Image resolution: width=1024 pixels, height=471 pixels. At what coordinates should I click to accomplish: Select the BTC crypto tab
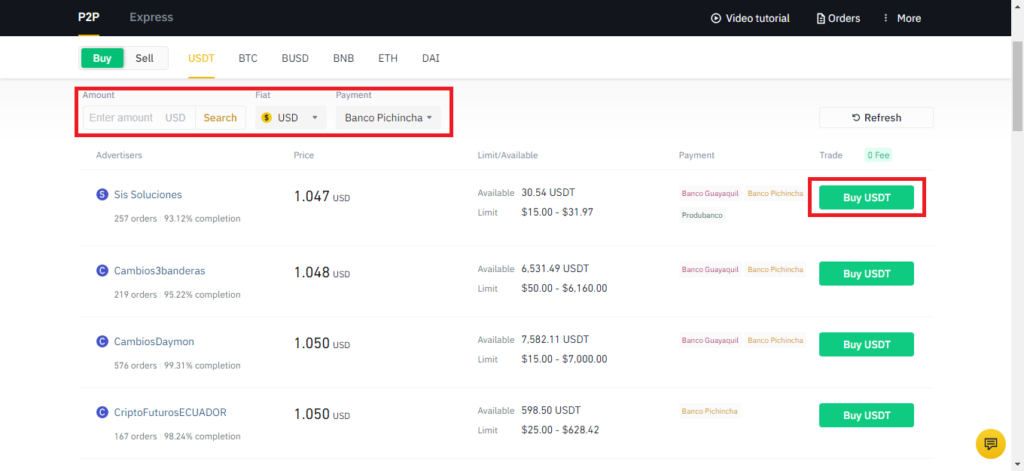(248, 58)
